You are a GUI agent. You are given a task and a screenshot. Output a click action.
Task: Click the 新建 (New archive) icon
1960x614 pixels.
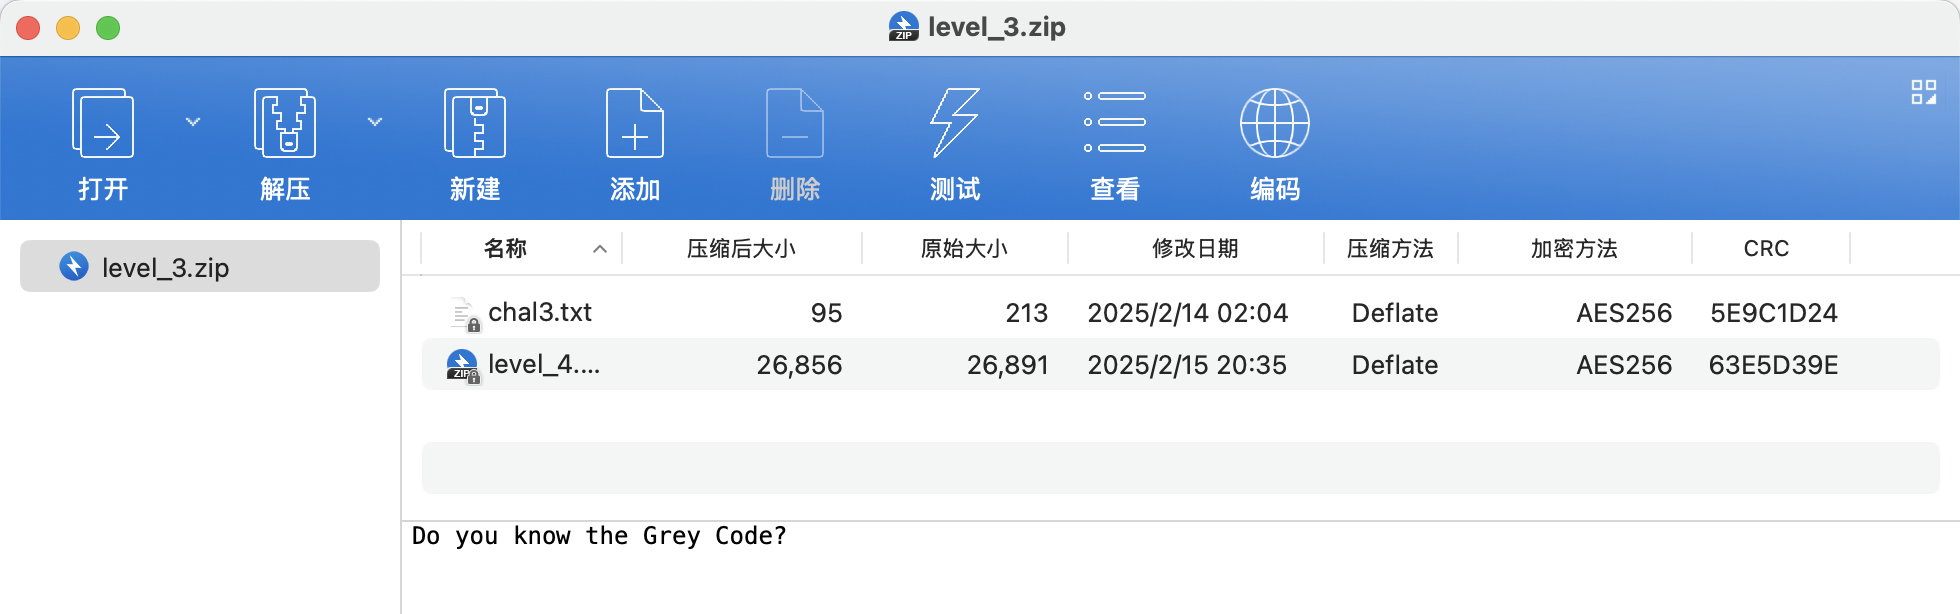(475, 124)
